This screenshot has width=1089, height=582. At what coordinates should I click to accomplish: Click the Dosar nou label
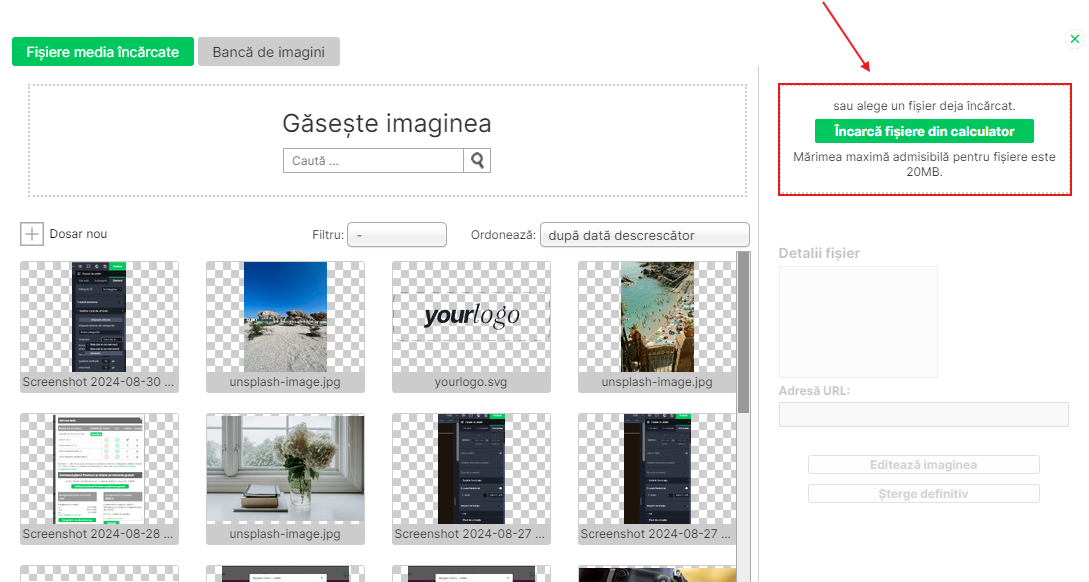click(78, 234)
